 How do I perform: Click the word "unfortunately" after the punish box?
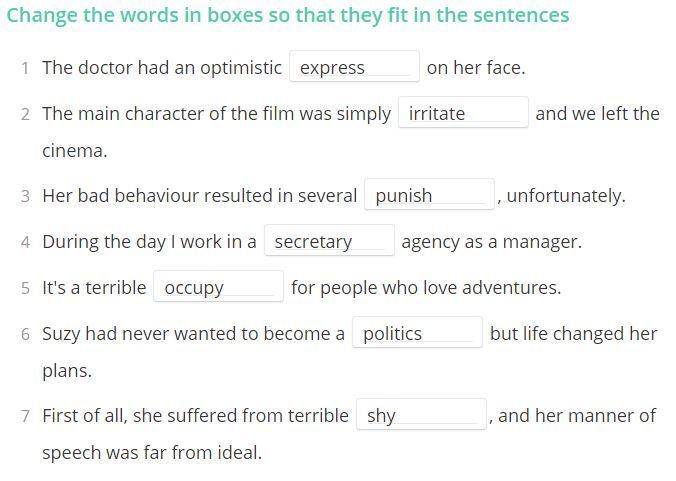[x=566, y=196]
